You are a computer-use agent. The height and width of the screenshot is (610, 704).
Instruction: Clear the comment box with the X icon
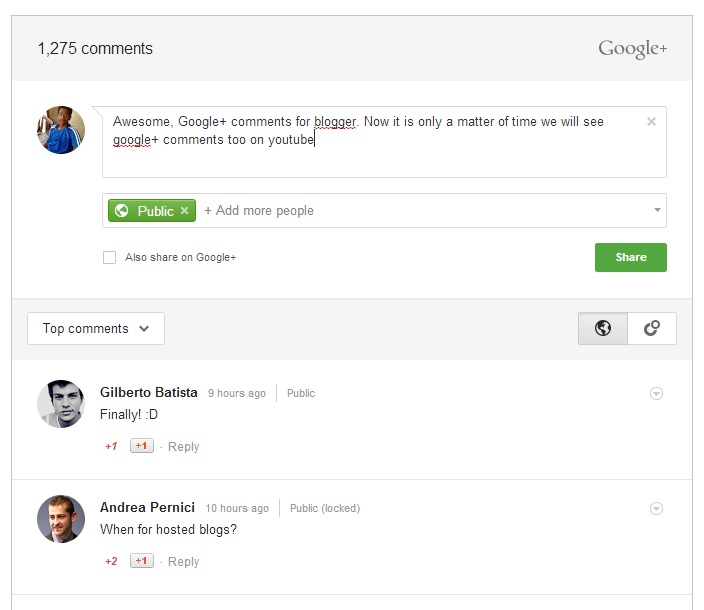pos(651,122)
